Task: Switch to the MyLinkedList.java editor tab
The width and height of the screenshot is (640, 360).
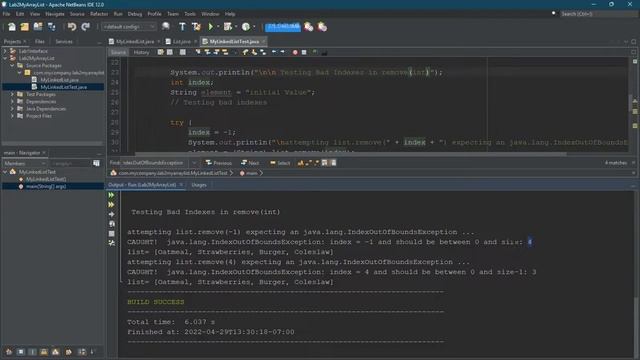Action: tap(135, 42)
